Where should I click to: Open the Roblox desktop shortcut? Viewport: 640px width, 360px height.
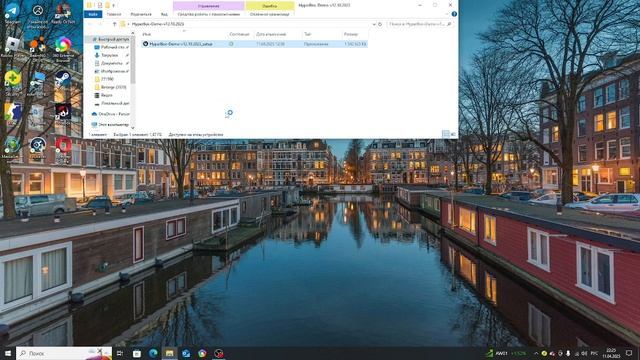click(x=12, y=46)
